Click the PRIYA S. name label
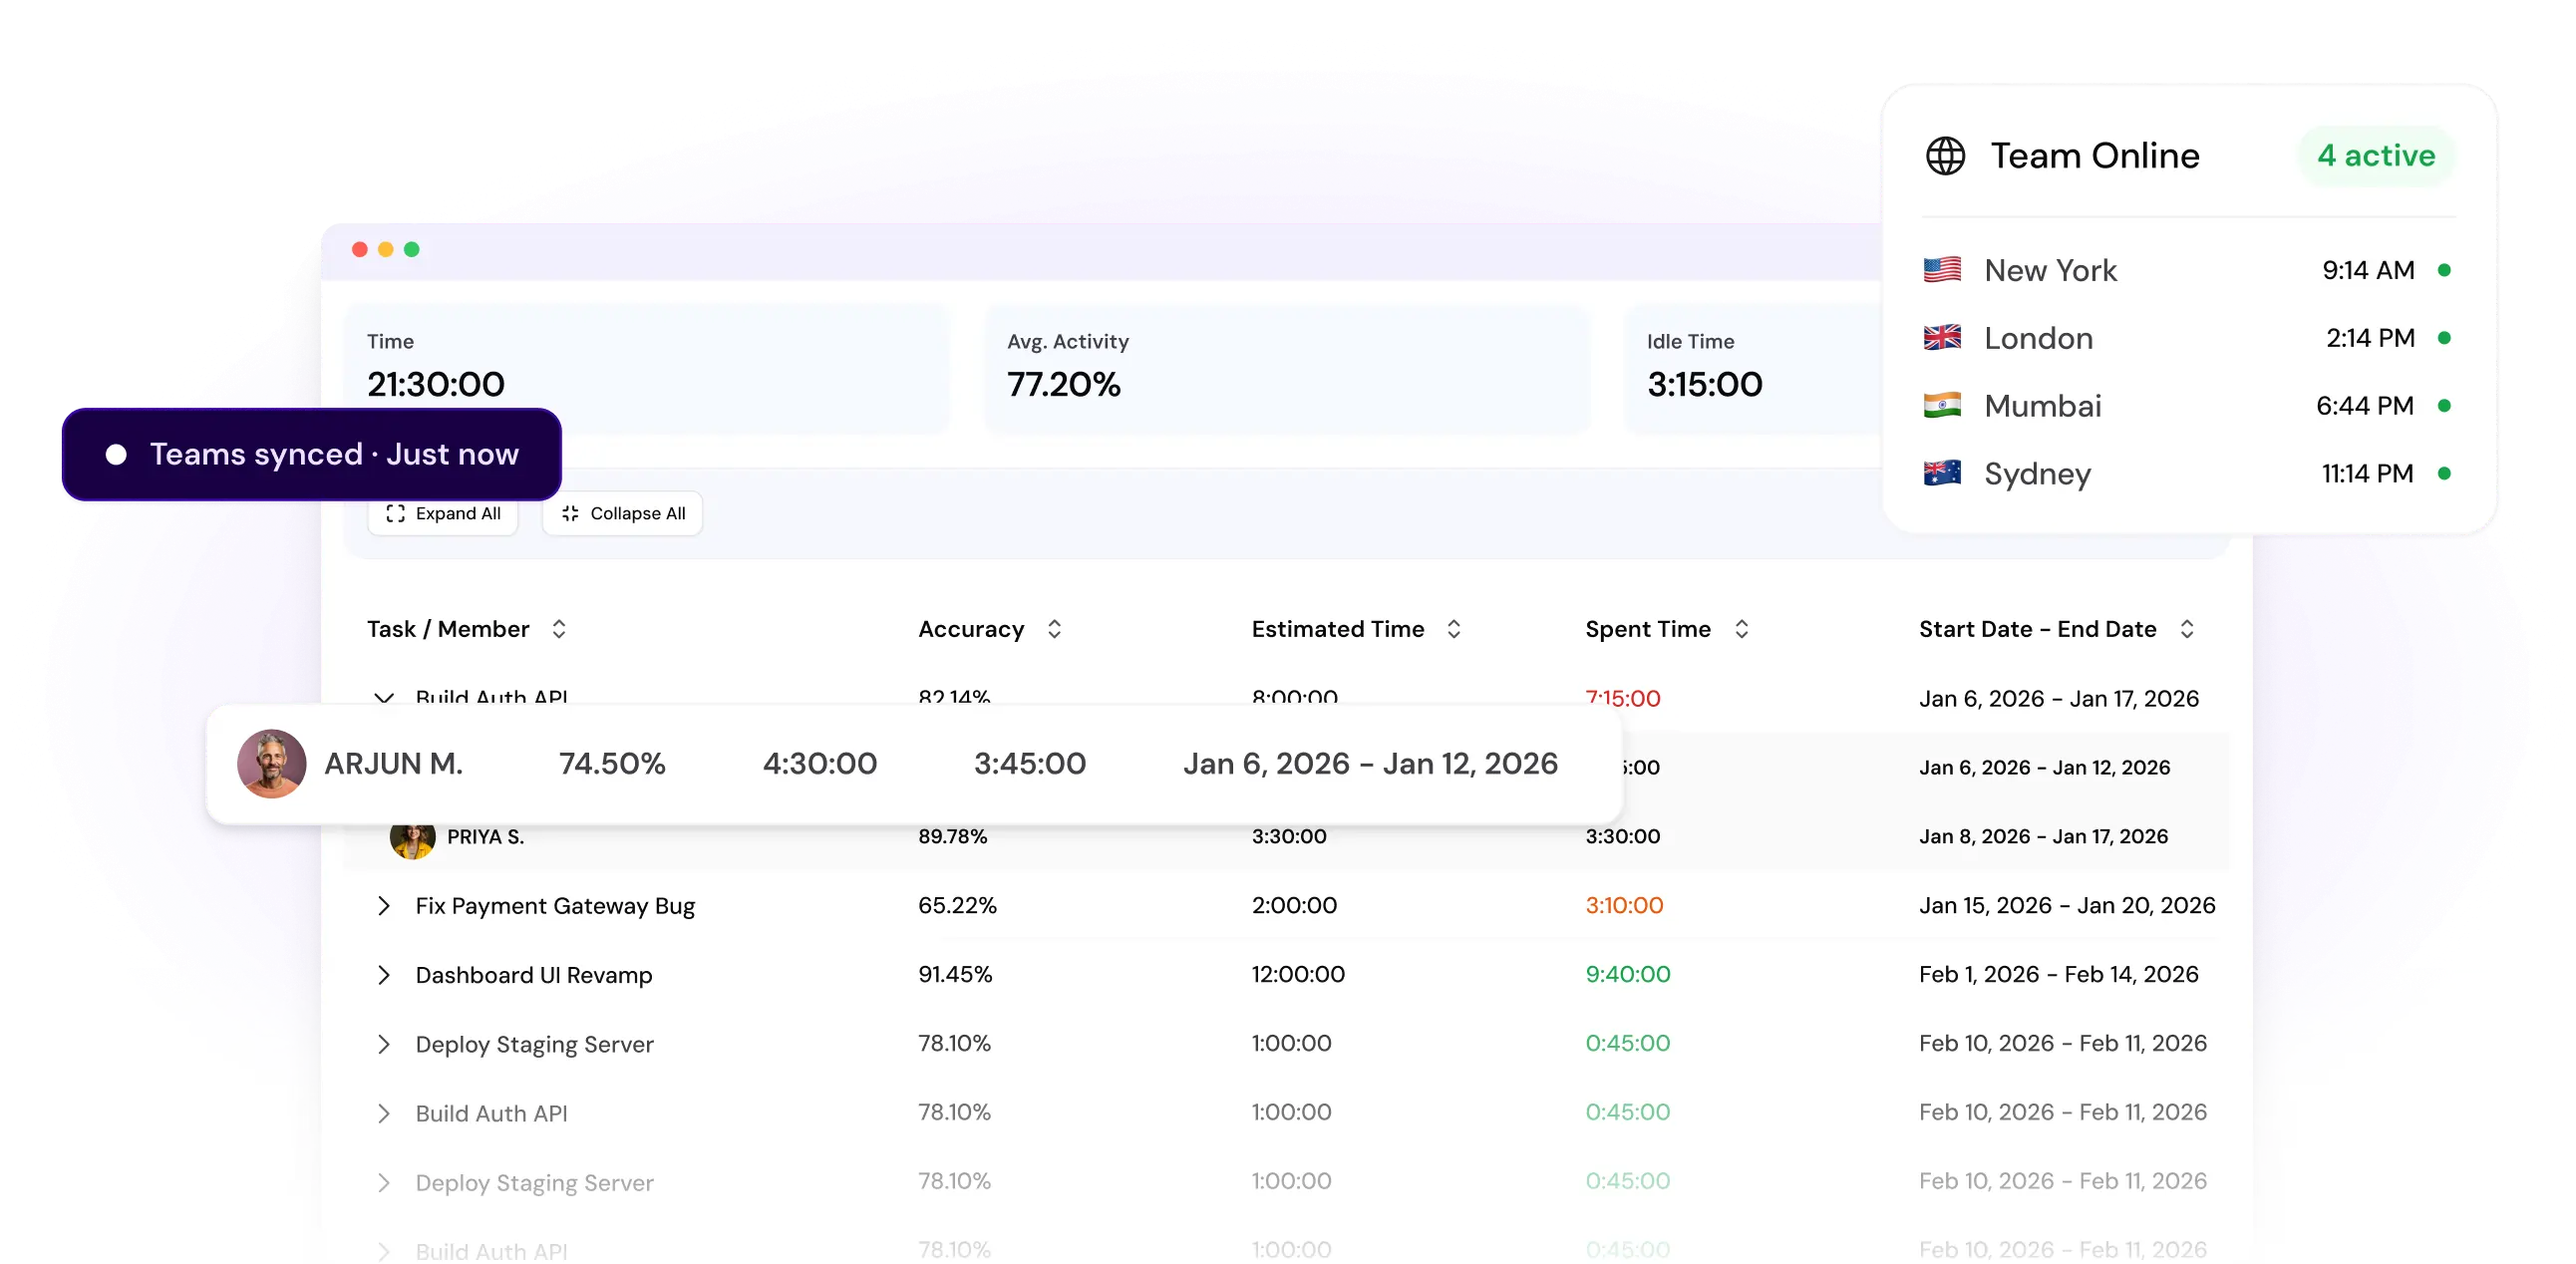The height and width of the screenshot is (1264, 2576). (x=485, y=837)
